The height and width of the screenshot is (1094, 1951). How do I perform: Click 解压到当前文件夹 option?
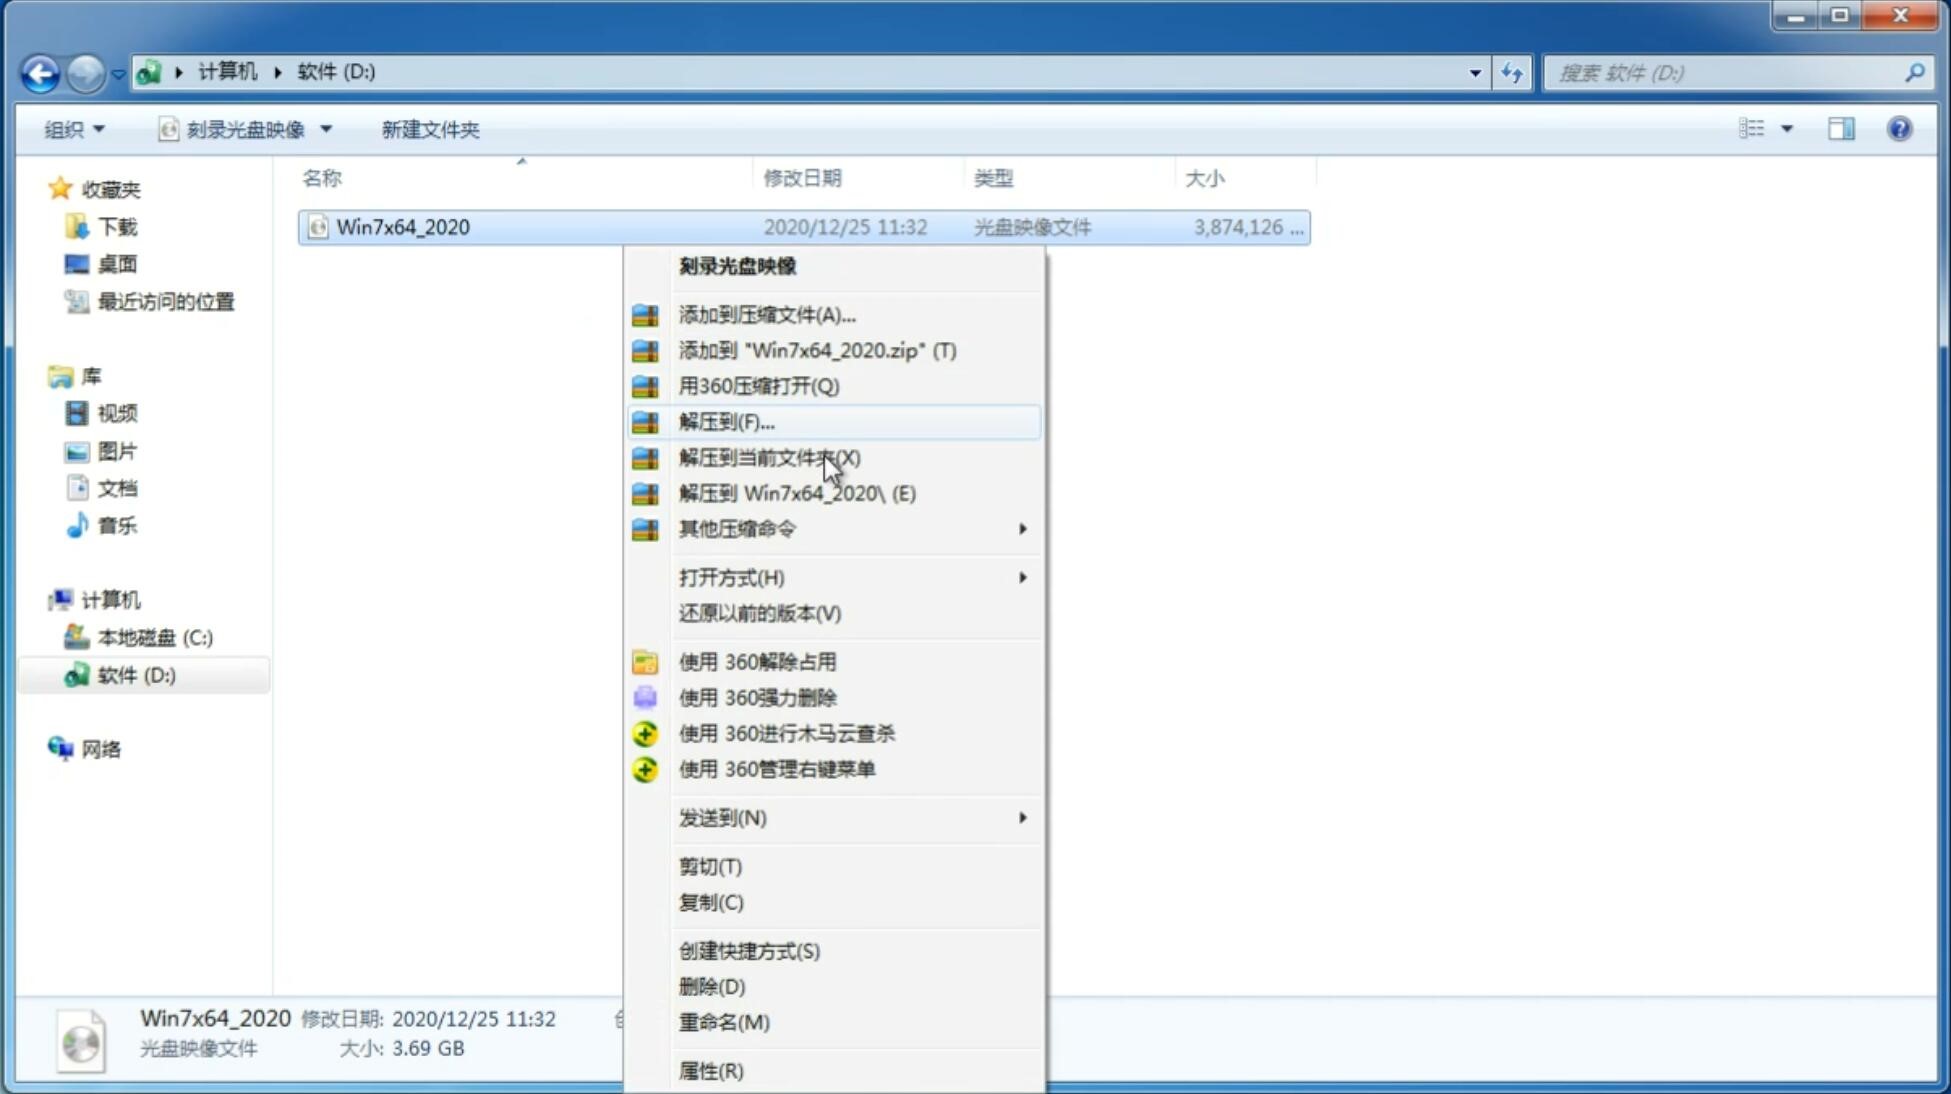coord(769,457)
